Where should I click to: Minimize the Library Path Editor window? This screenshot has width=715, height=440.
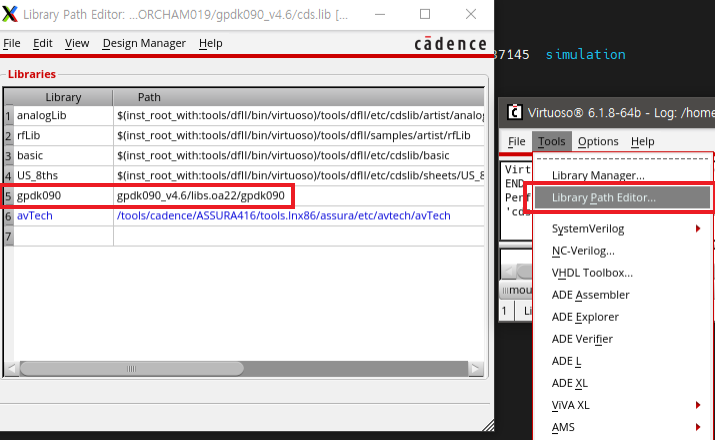[x=380, y=15]
